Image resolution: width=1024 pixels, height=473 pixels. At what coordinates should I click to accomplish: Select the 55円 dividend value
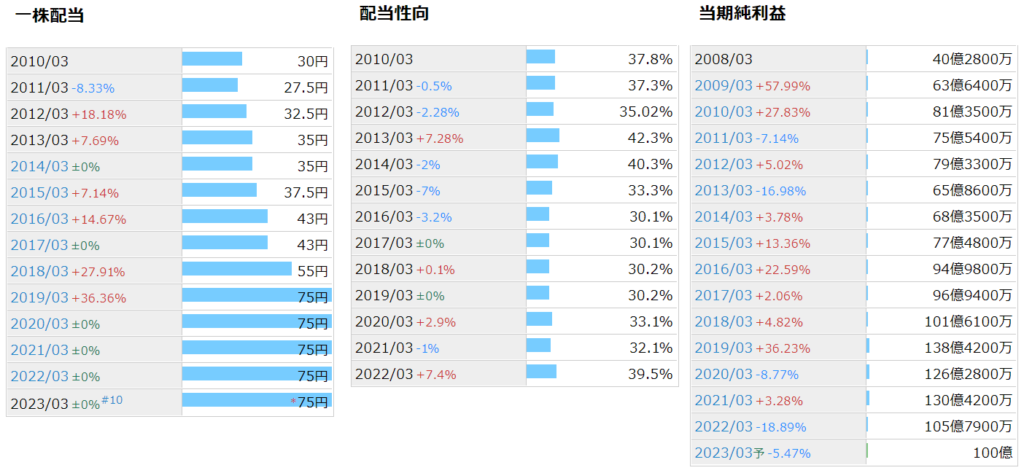point(312,271)
